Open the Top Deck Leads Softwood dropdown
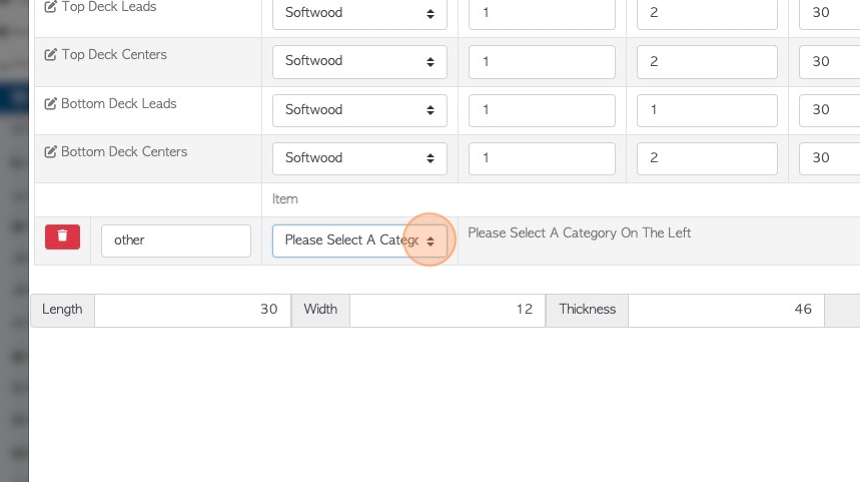 360,13
